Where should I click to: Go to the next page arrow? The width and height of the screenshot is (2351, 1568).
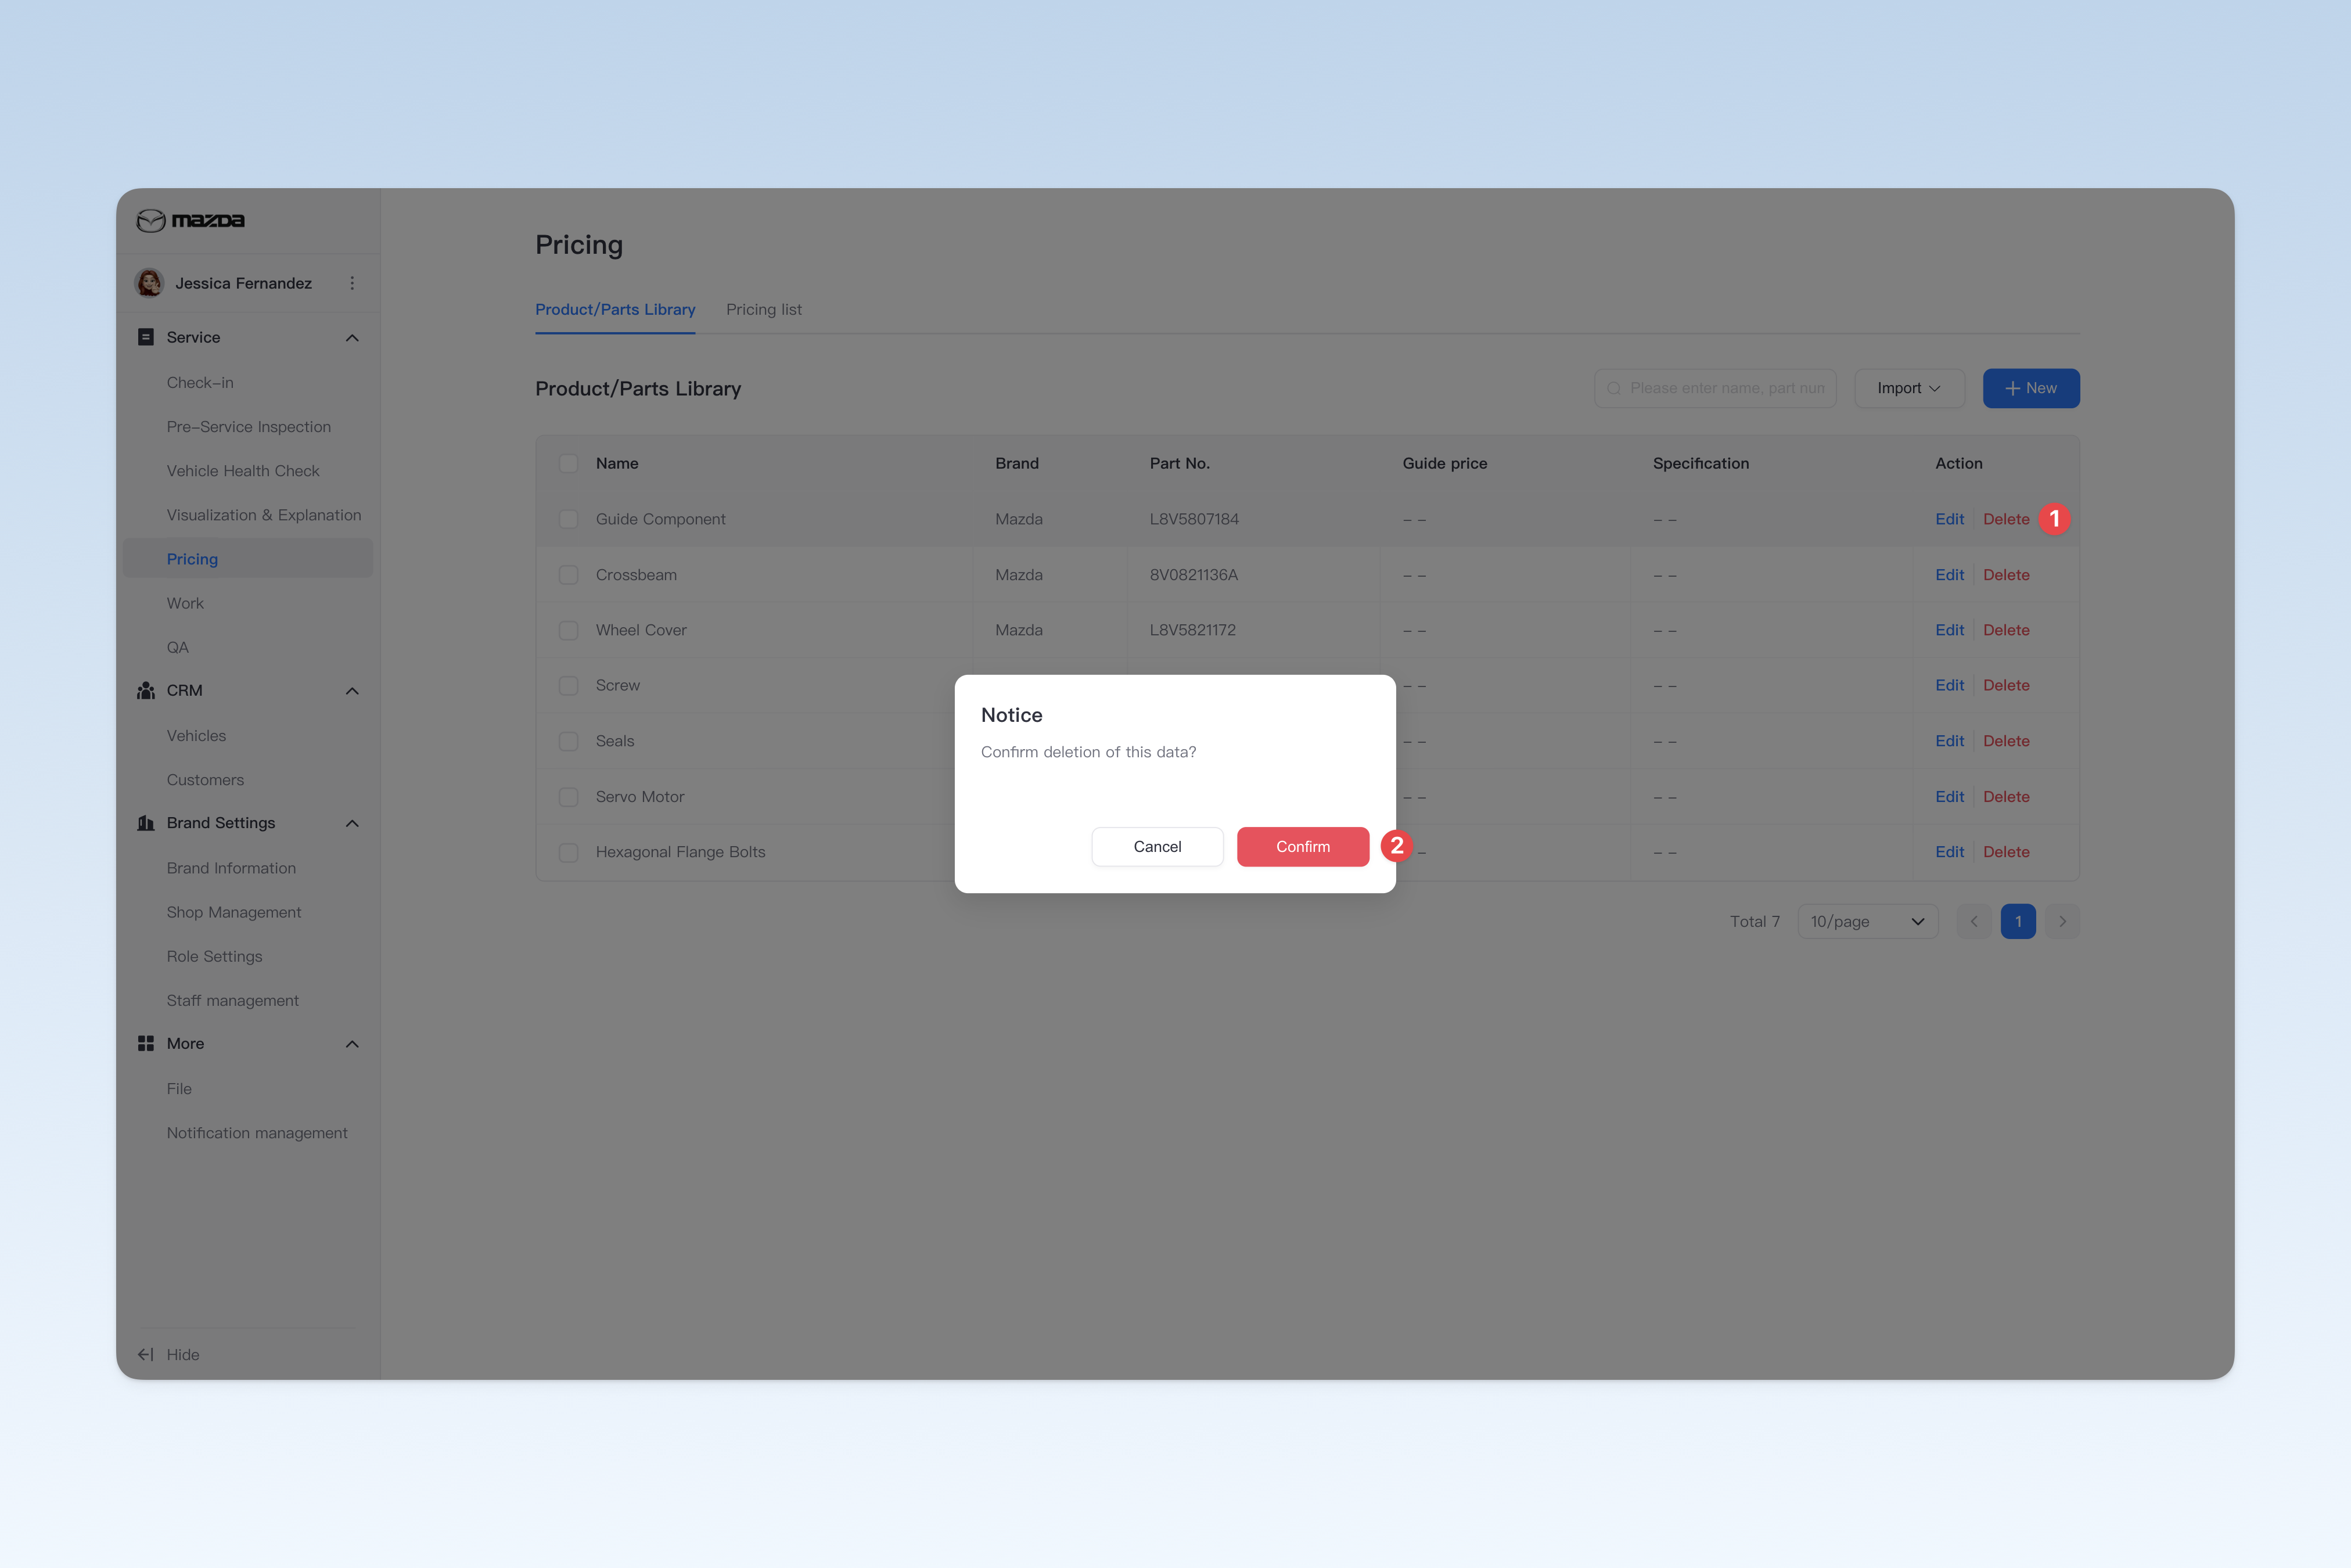2062,921
